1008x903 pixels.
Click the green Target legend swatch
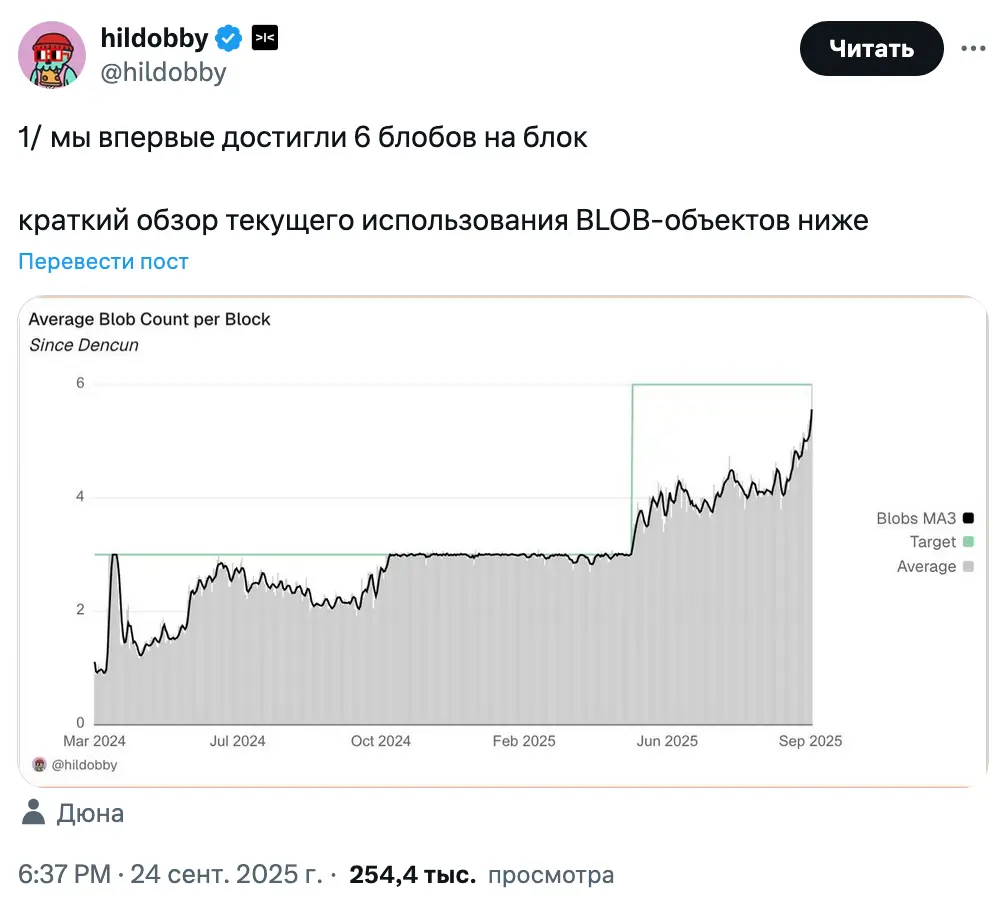[x=968, y=542]
